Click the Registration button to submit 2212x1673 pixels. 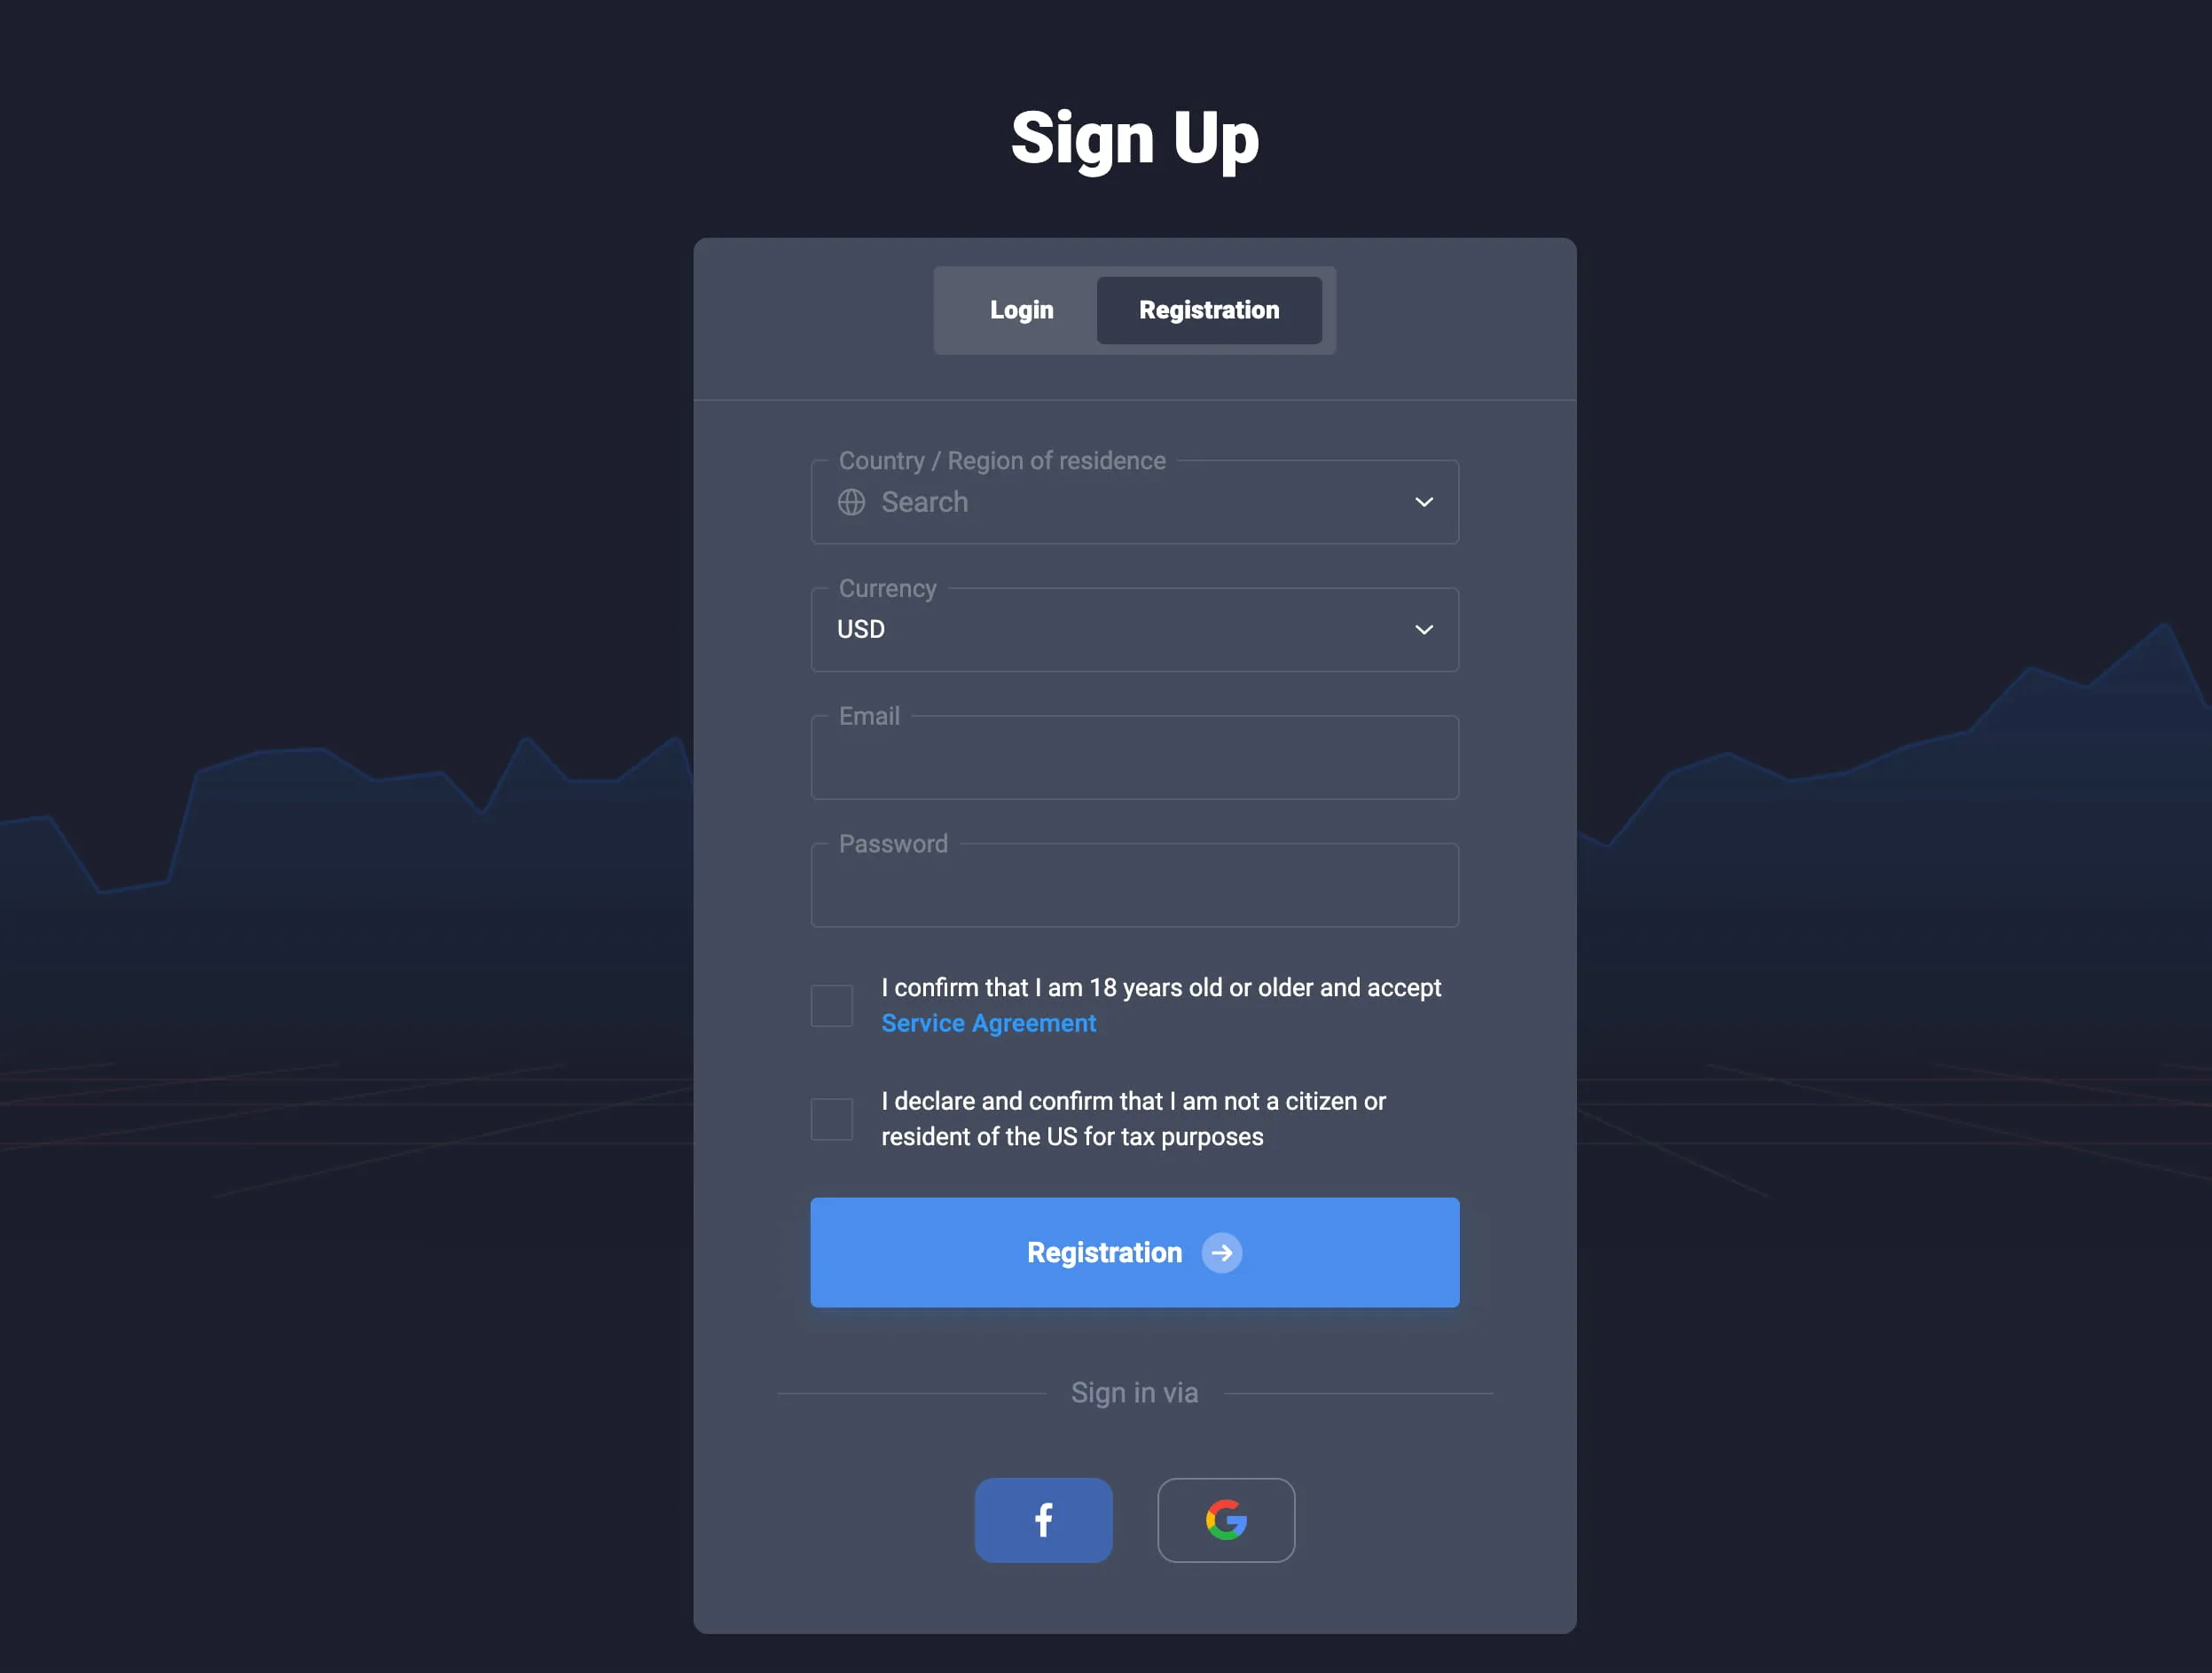point(1135,1253)
